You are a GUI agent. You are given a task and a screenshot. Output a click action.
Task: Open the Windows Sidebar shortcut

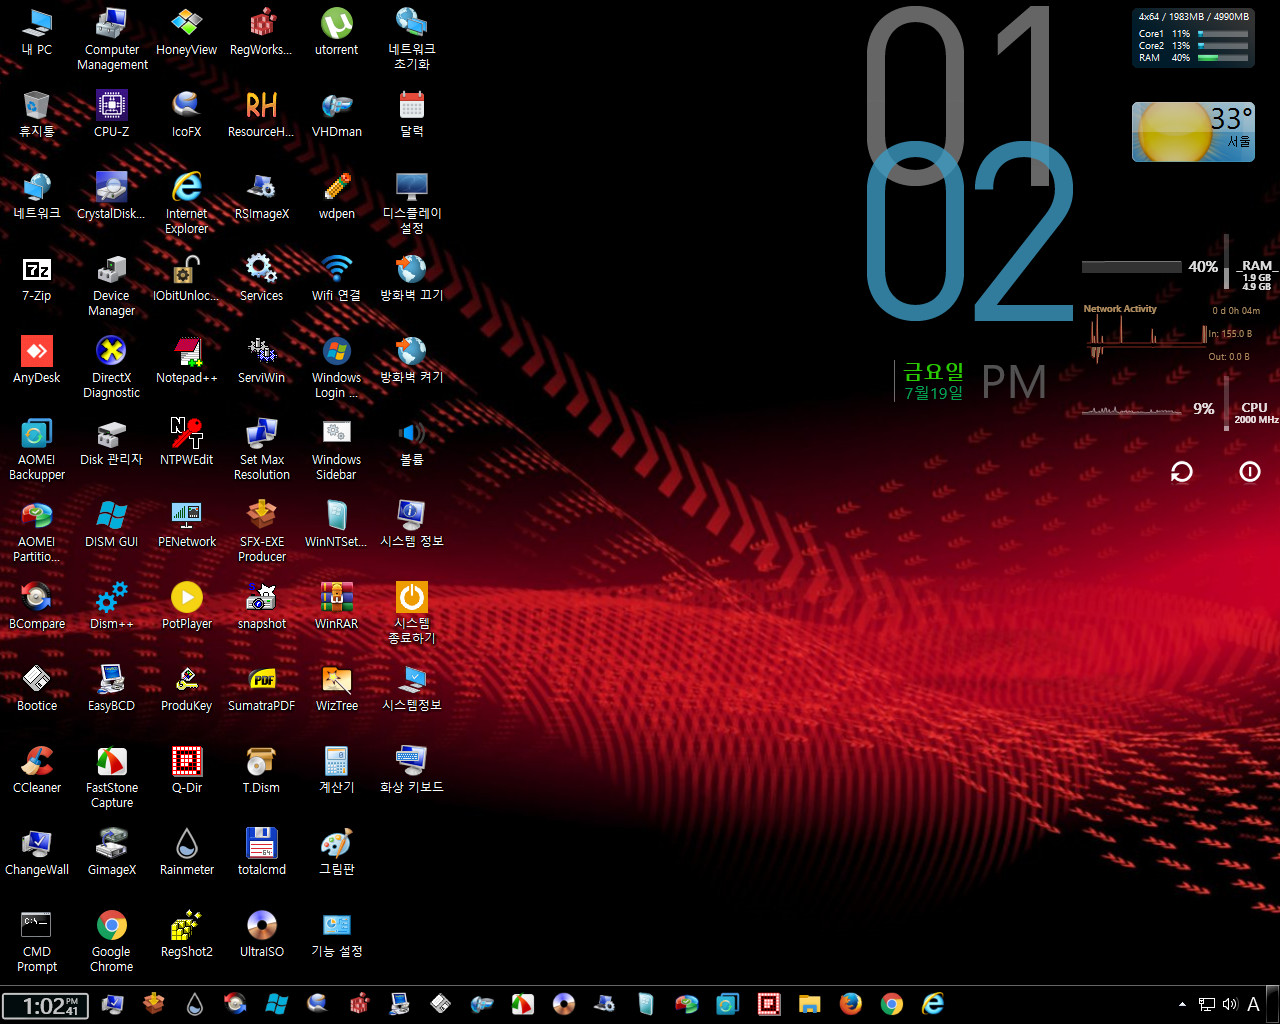pos(336,449)
